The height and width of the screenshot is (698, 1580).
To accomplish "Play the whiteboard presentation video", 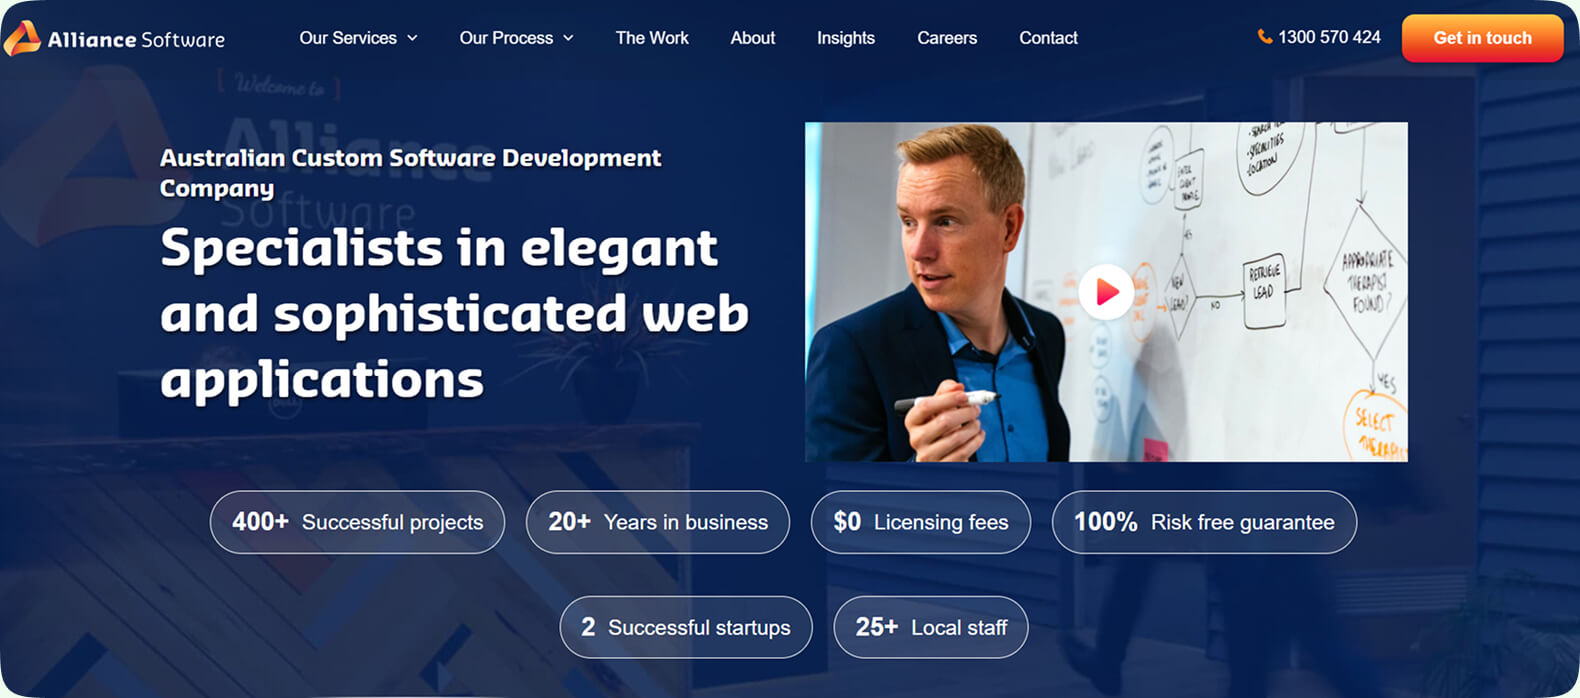I will click(x=1106, y=292).
